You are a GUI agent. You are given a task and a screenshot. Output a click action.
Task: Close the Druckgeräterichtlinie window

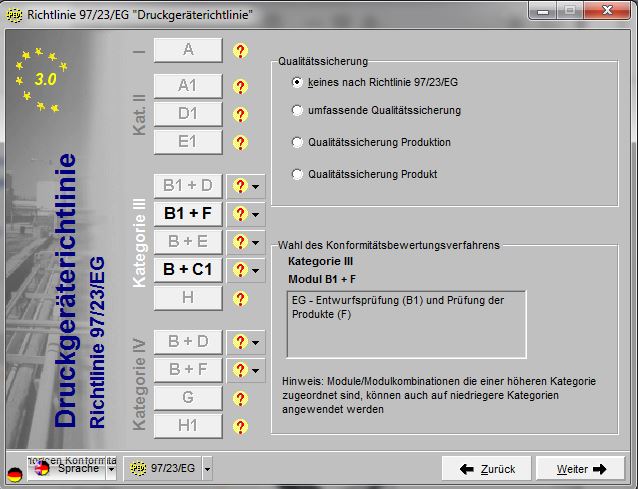coord(607,11)
